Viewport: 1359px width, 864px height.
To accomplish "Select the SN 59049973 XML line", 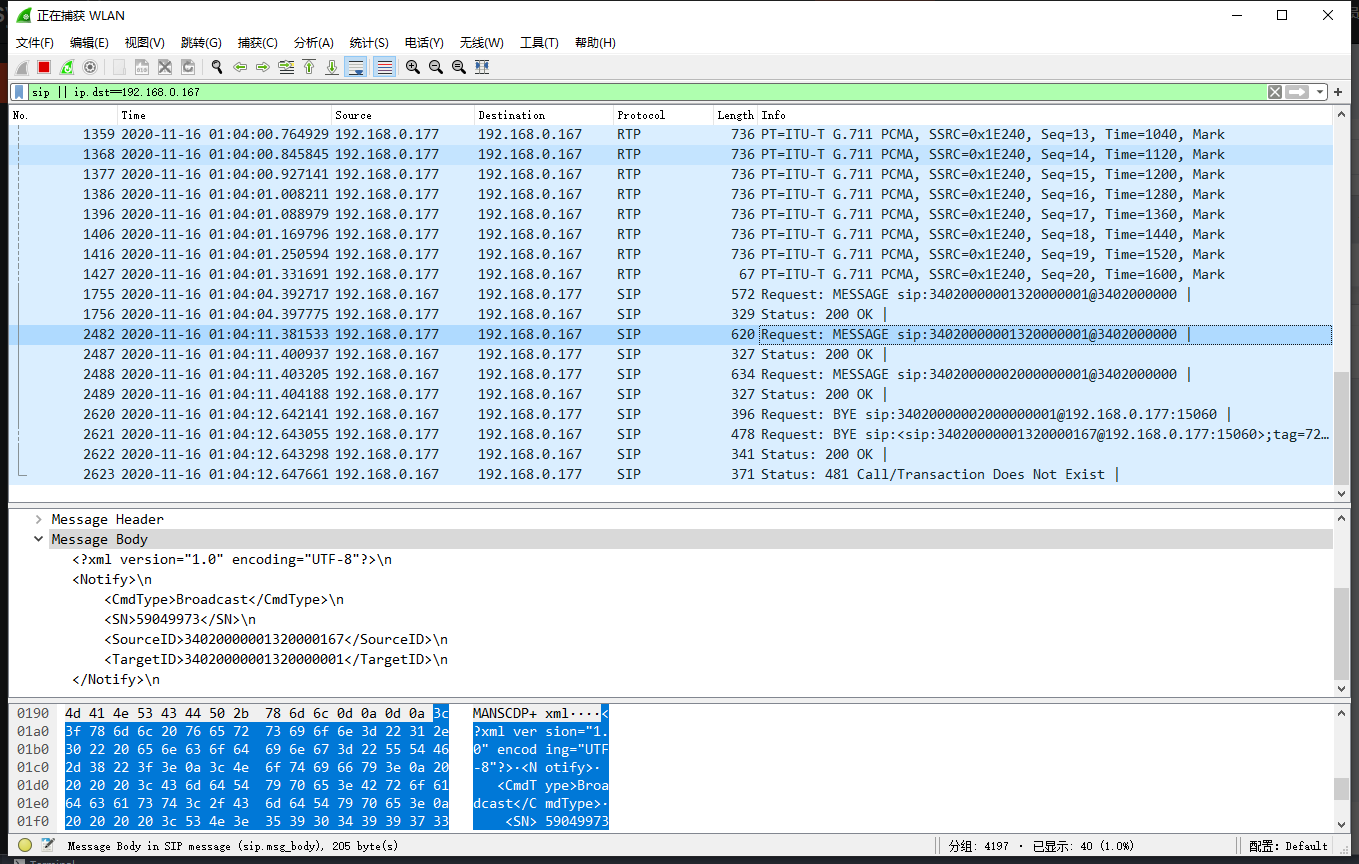I will pyautogui.click(x=180, y=619).
